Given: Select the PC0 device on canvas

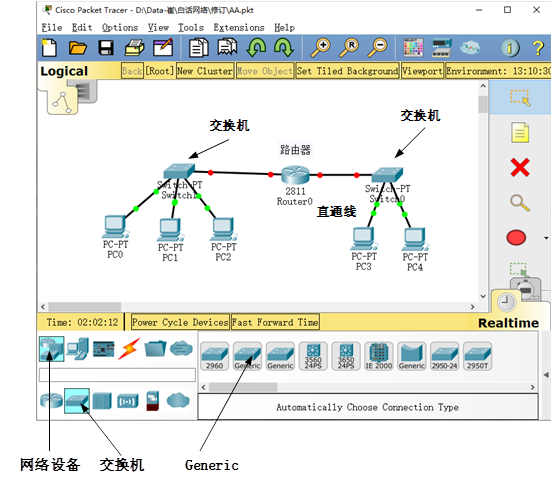Looking at the screenshot, I should [x=115, y=227].
